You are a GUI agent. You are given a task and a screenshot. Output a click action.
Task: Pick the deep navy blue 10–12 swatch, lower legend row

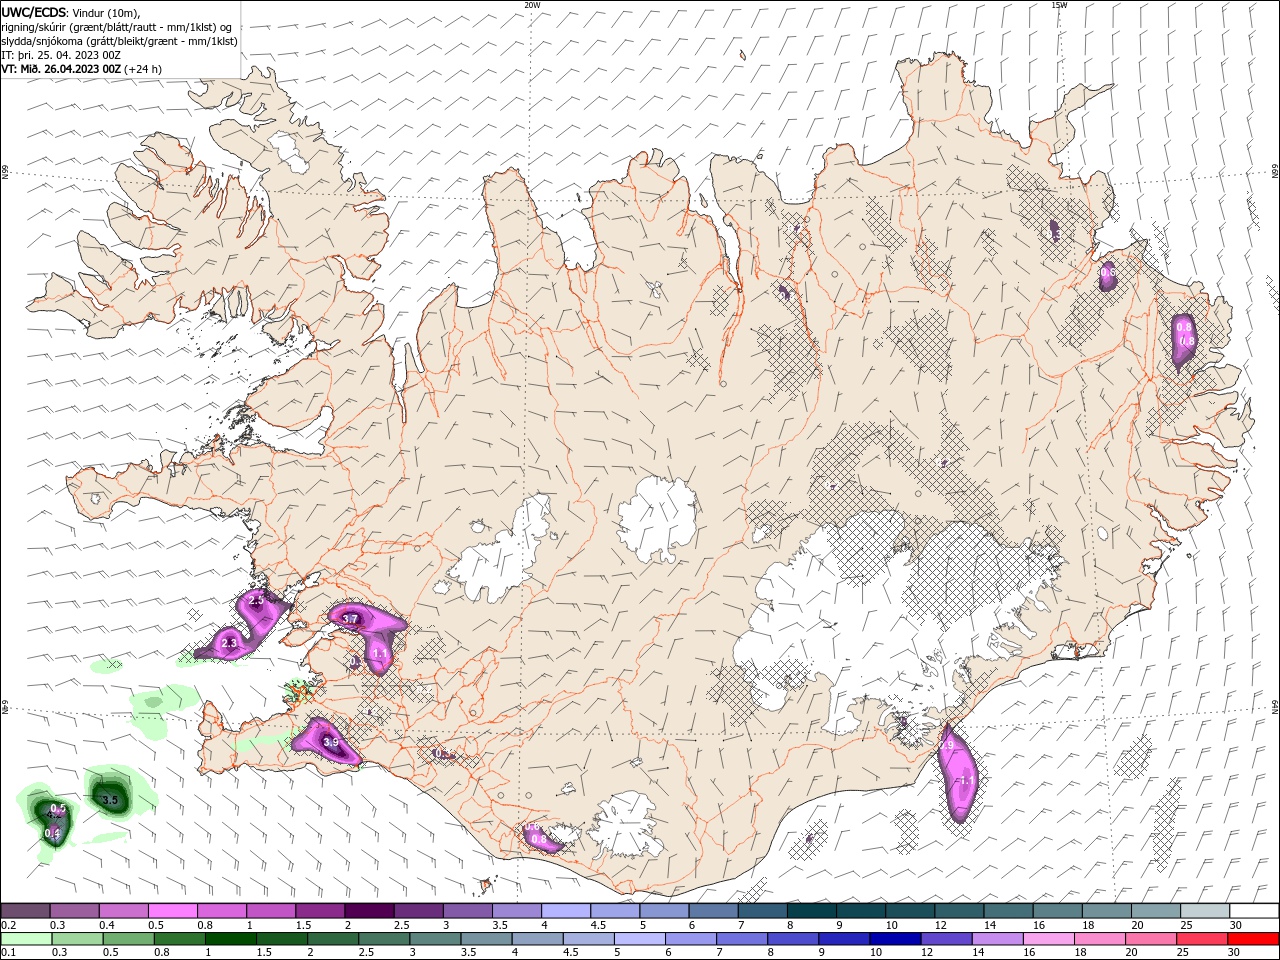point(895,939)
